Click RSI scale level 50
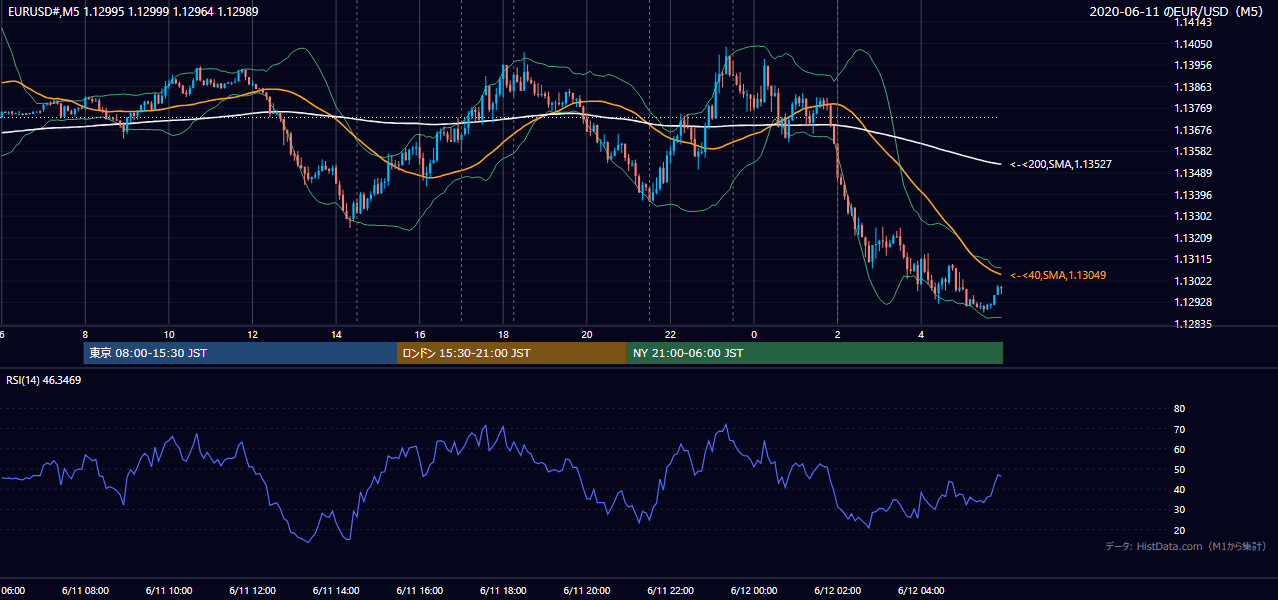 pyautogui.click(x=1179, y=470)
